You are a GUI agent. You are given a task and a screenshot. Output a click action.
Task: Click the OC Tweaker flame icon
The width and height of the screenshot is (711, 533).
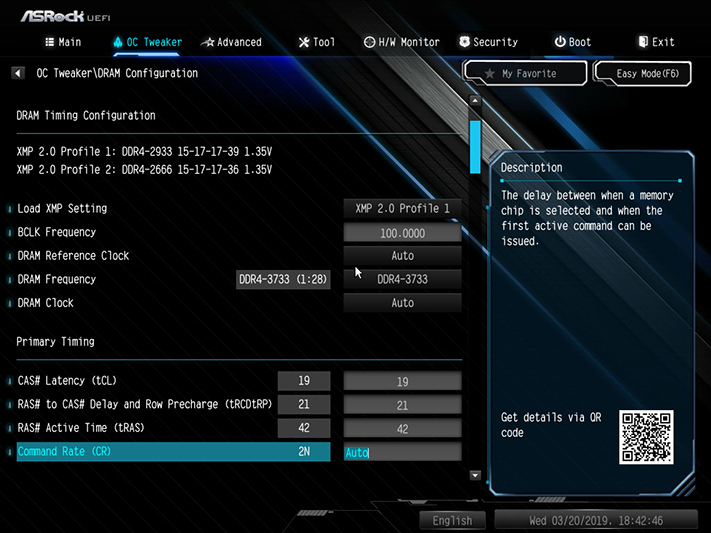pyautogui.click(x=118, y=42)
